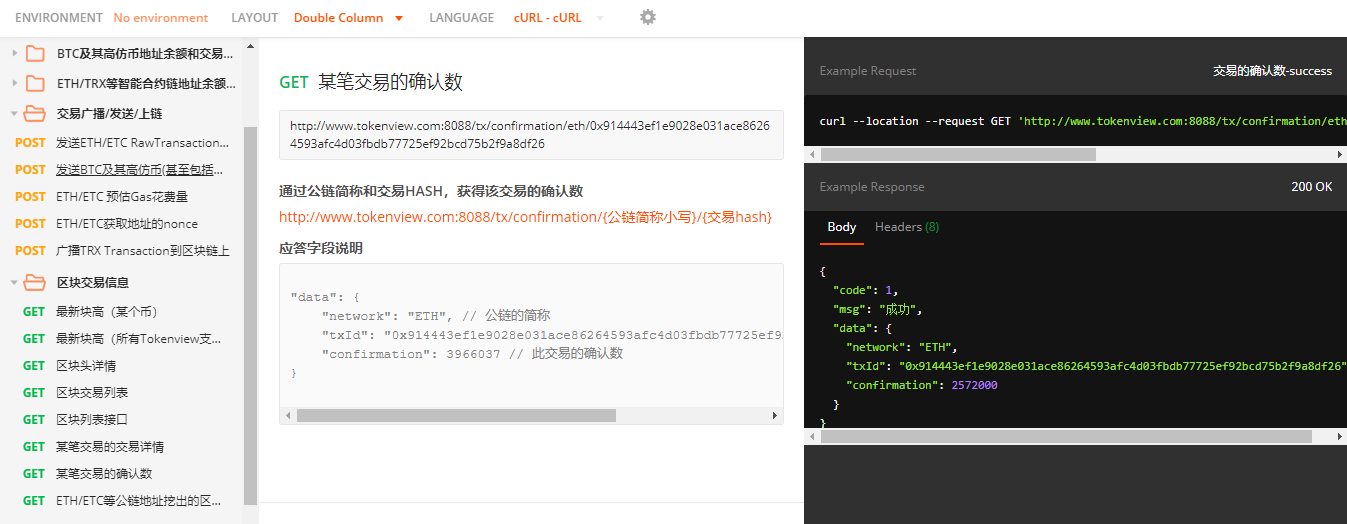Image resolution: width=1347 pixels, height=524 pixels.
Task: Click example request horizontal scrollbar
Action: [x=958, y=155]
